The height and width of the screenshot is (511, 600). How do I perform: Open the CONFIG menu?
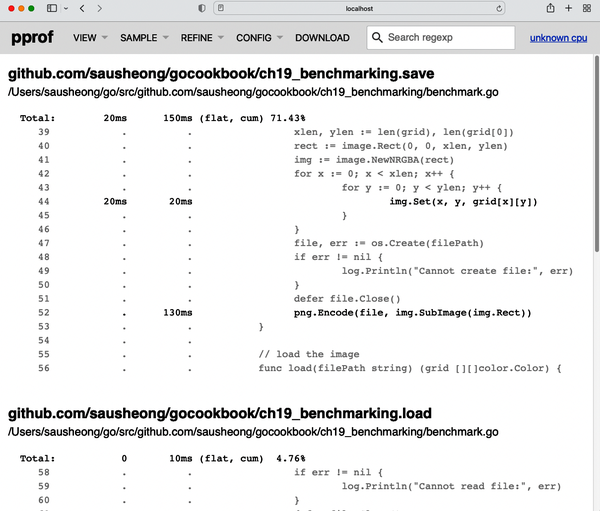click(x=254, y=38)
